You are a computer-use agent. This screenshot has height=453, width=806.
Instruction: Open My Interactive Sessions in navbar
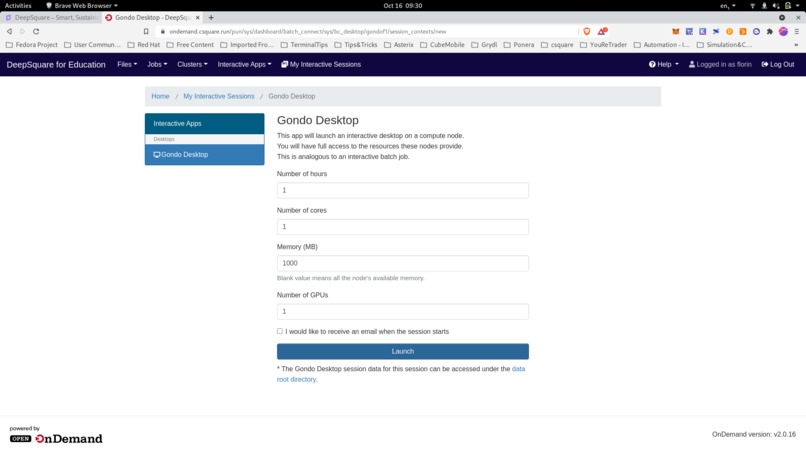coord(321,64)
